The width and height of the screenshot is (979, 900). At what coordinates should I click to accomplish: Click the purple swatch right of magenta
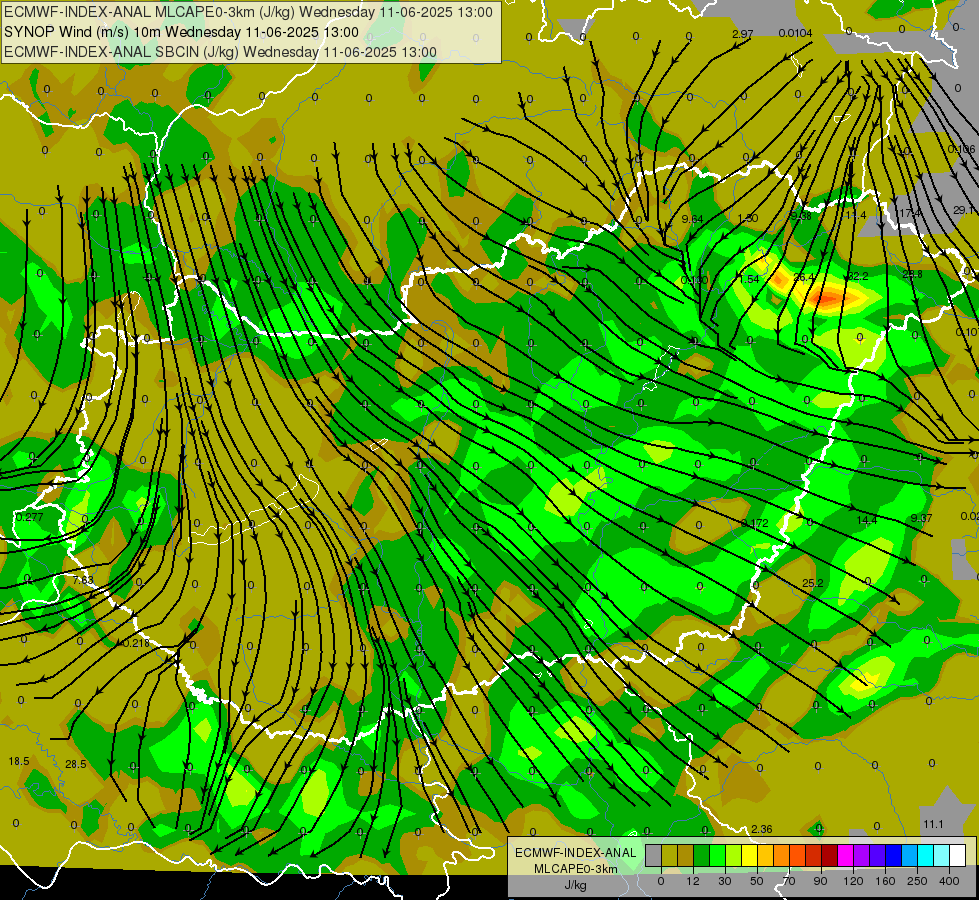click(862, 855)
